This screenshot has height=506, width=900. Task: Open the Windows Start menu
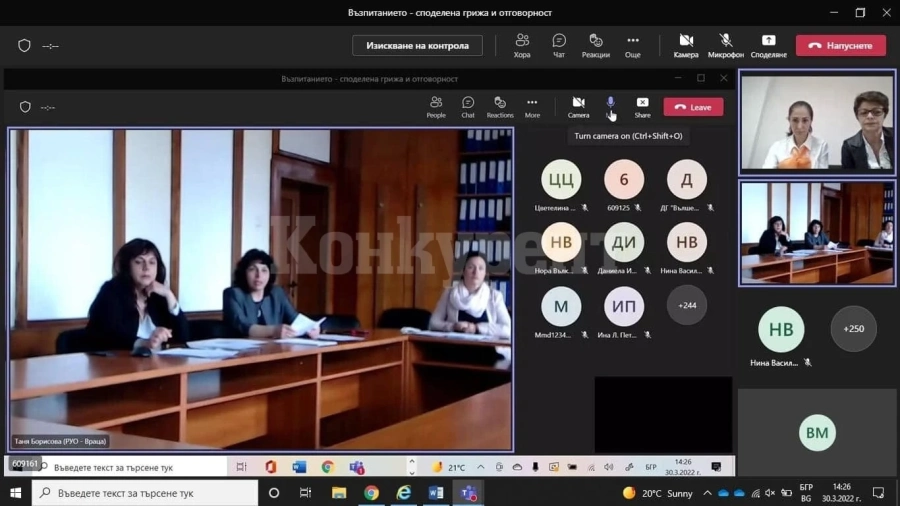[15, 493]
